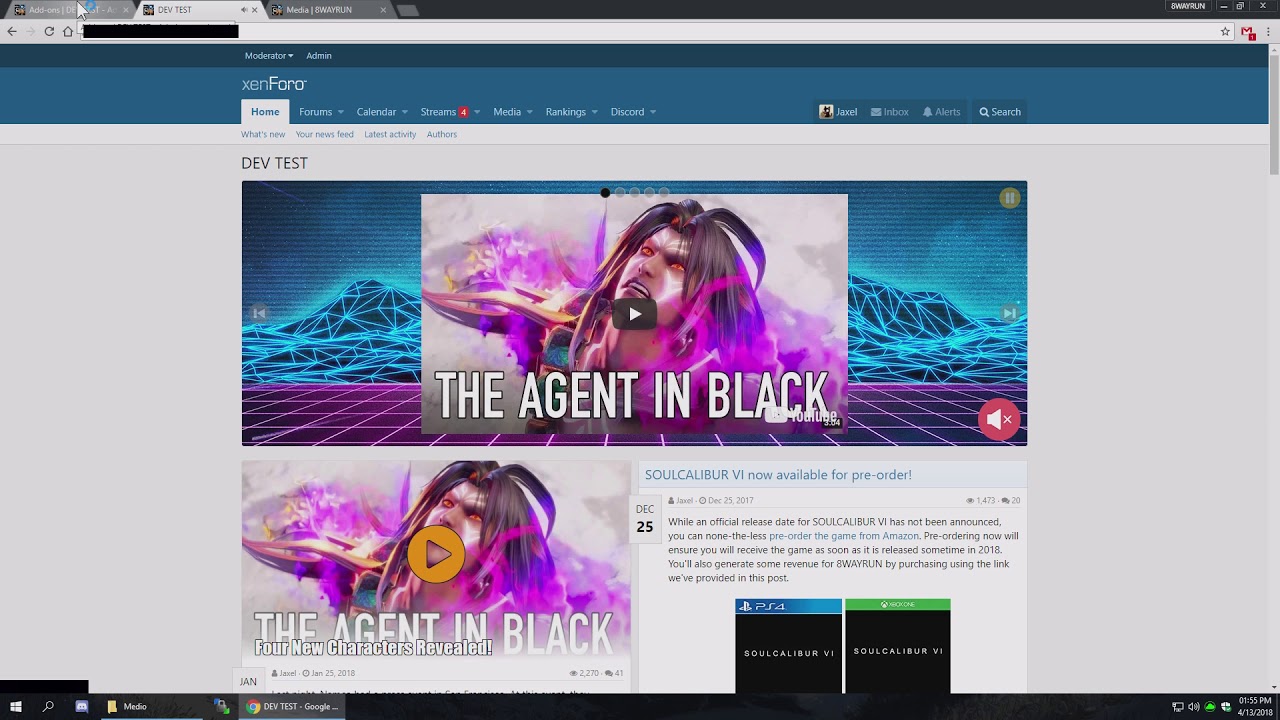Open the YouTube logo on the slider video
The width and height of the screenshot is (1280, 720).
pos(800,415)
